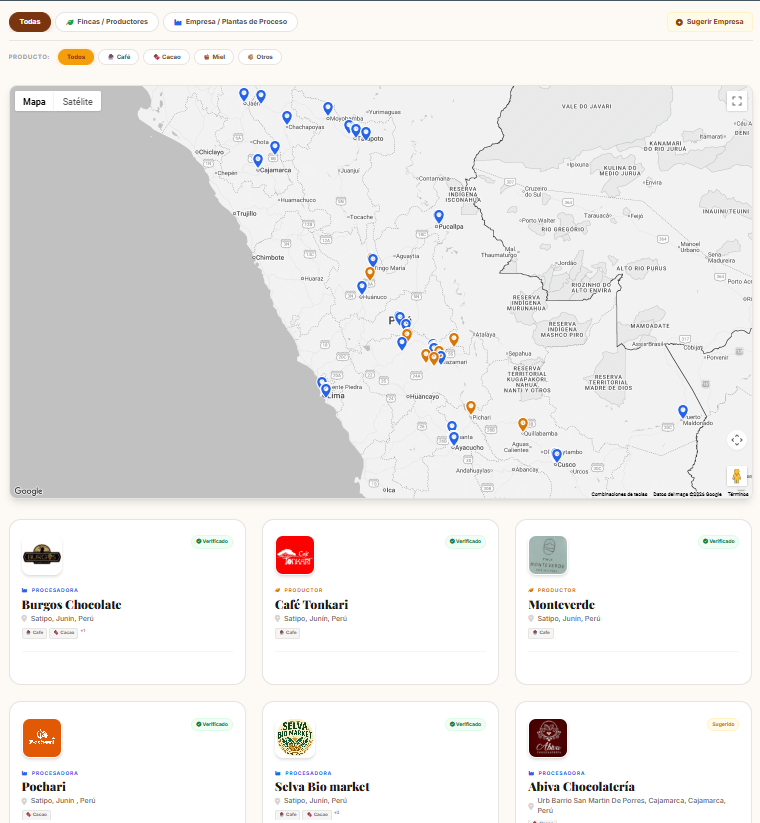Click Sugerido badge on Abiva Chocolatería card
Screen dimensions: 760x823
coord(723,724)
